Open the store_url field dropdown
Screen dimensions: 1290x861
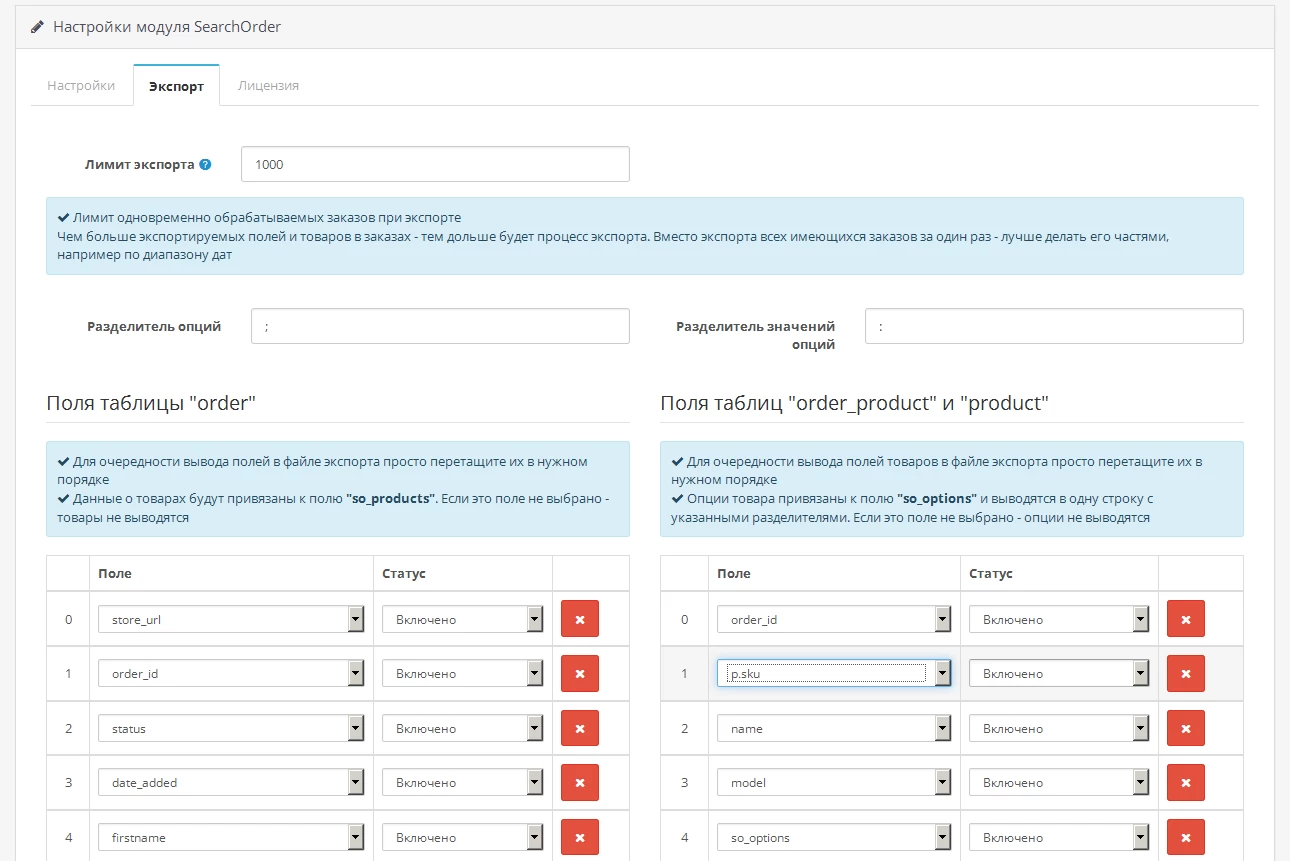231,619
